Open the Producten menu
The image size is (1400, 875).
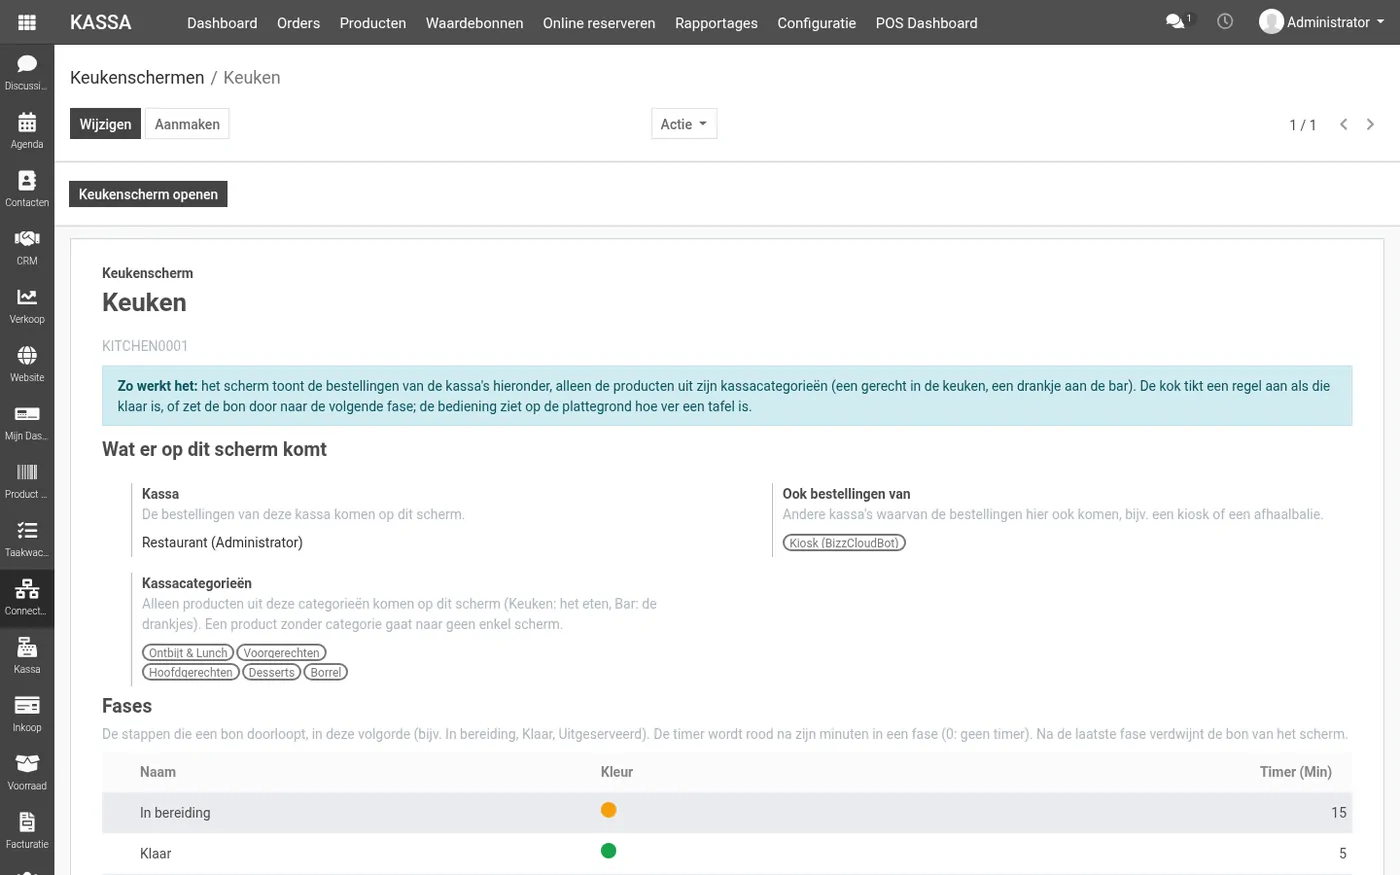[x=373, y=23]
